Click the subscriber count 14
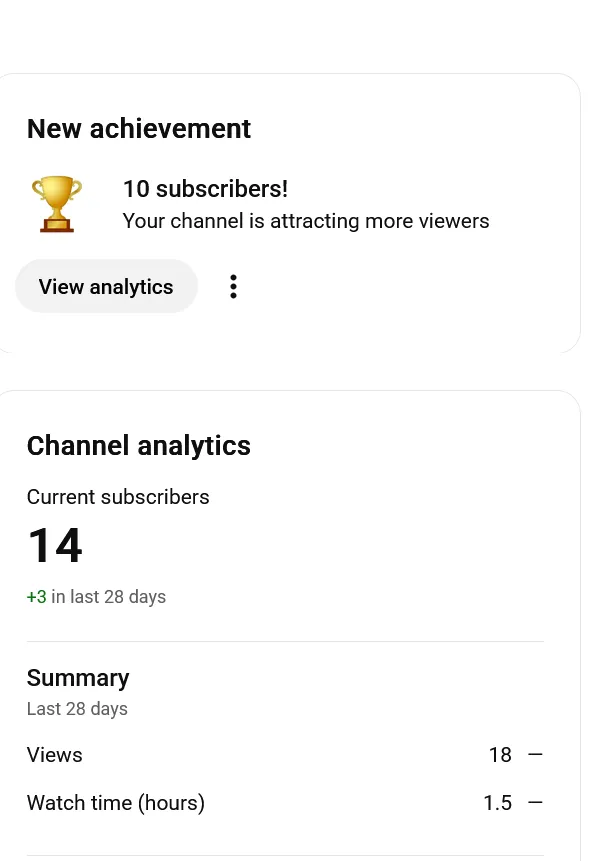591x861 pixels. click(x=55, y=545)
